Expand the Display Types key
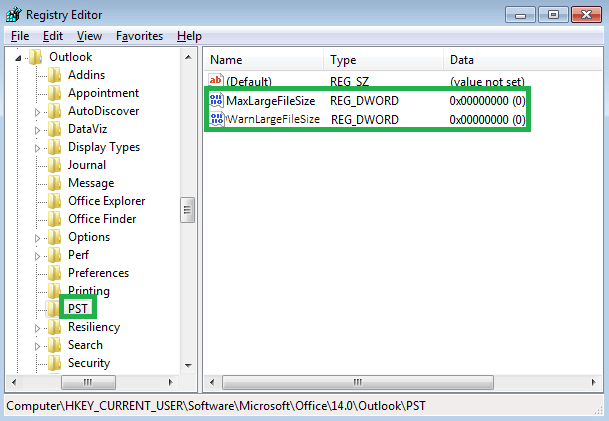 click(x=37, y=148)
